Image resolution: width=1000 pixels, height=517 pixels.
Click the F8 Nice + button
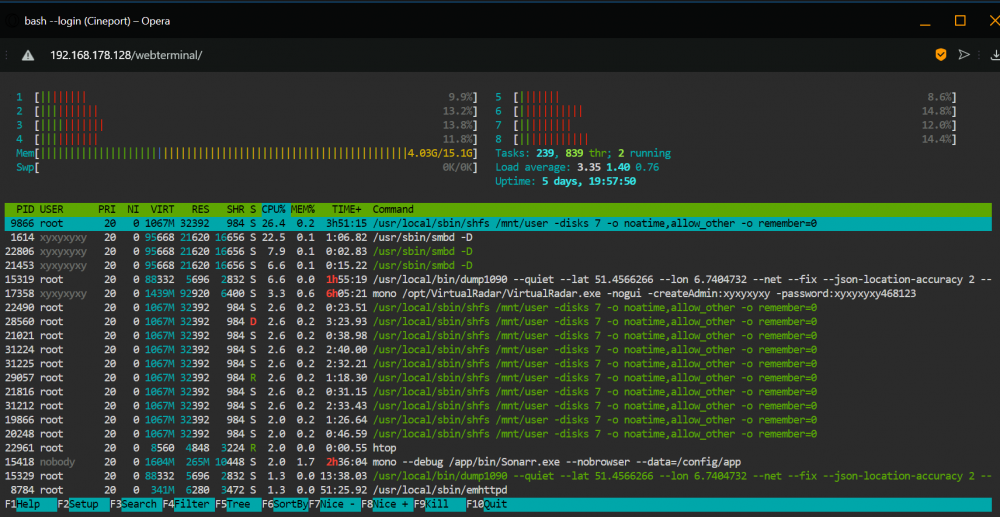[386, 504]
